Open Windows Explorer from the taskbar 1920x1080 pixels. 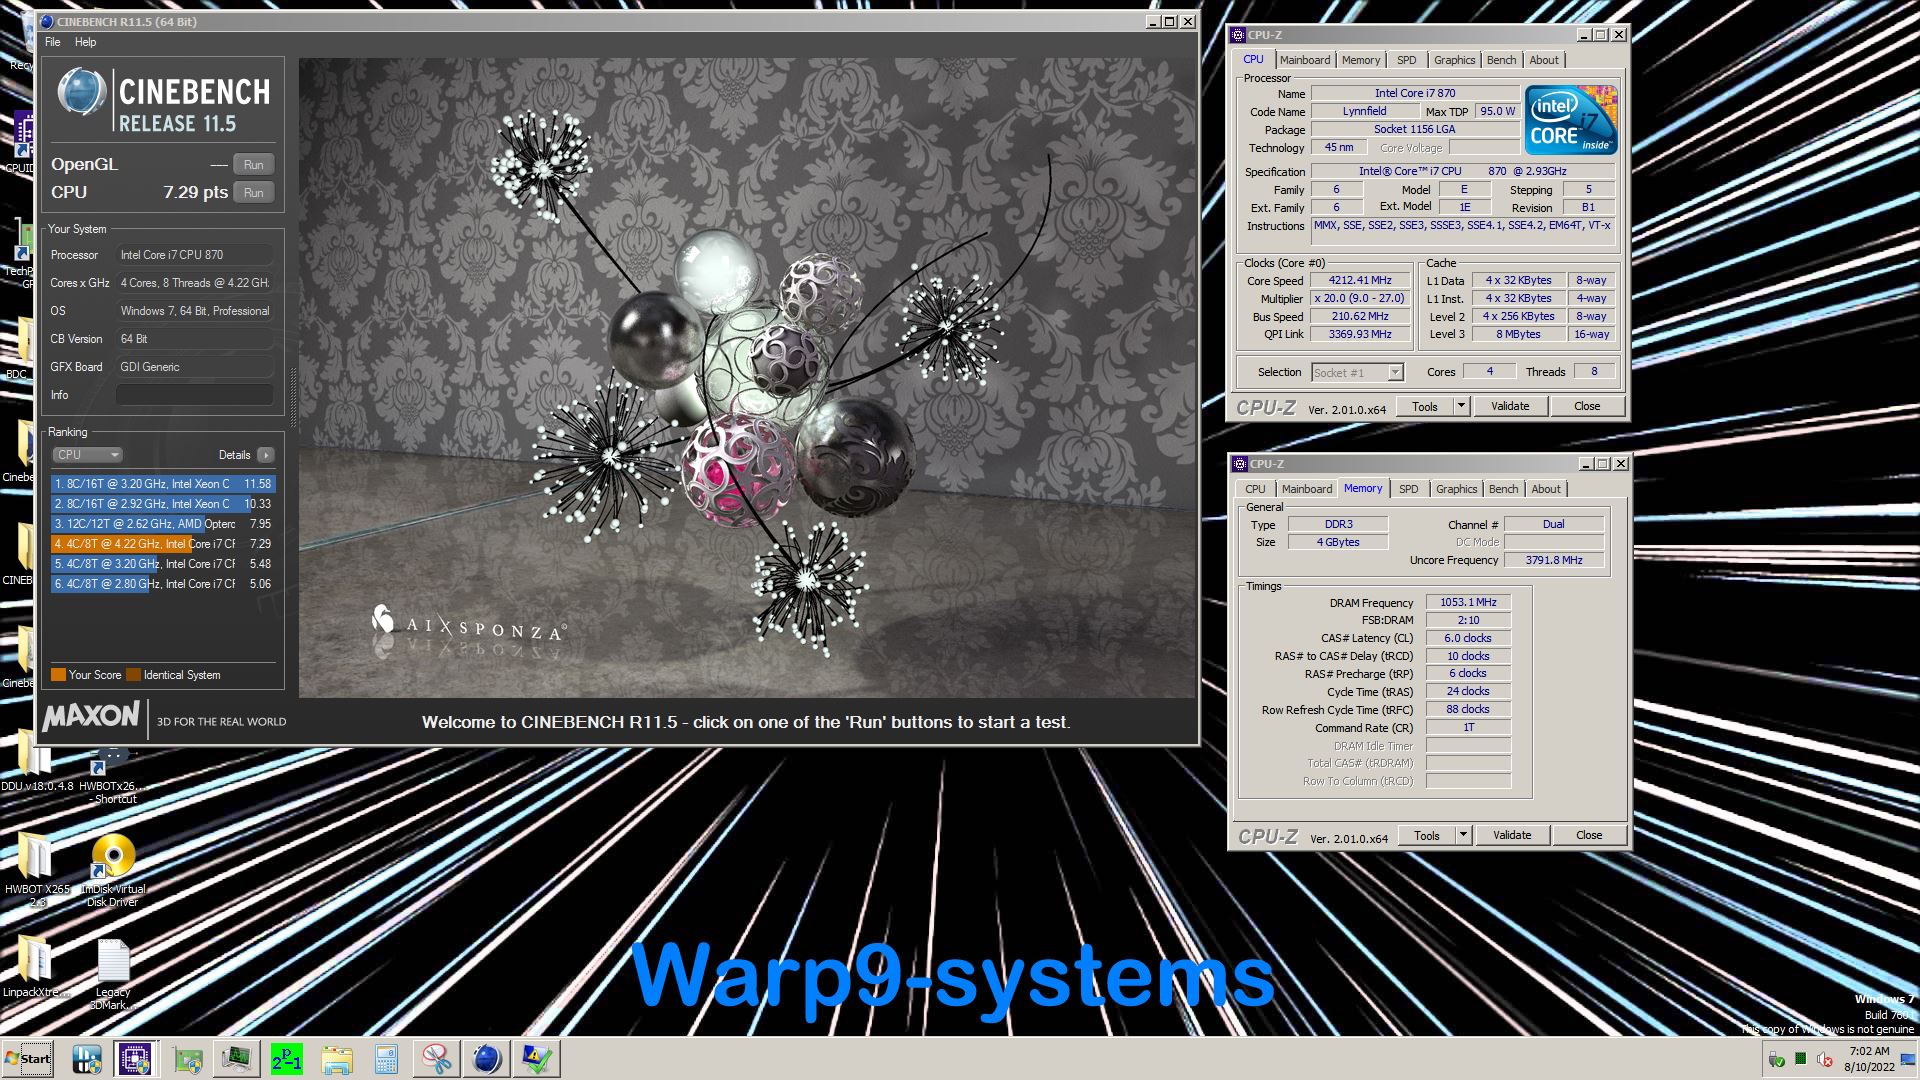pos(337,1059)
